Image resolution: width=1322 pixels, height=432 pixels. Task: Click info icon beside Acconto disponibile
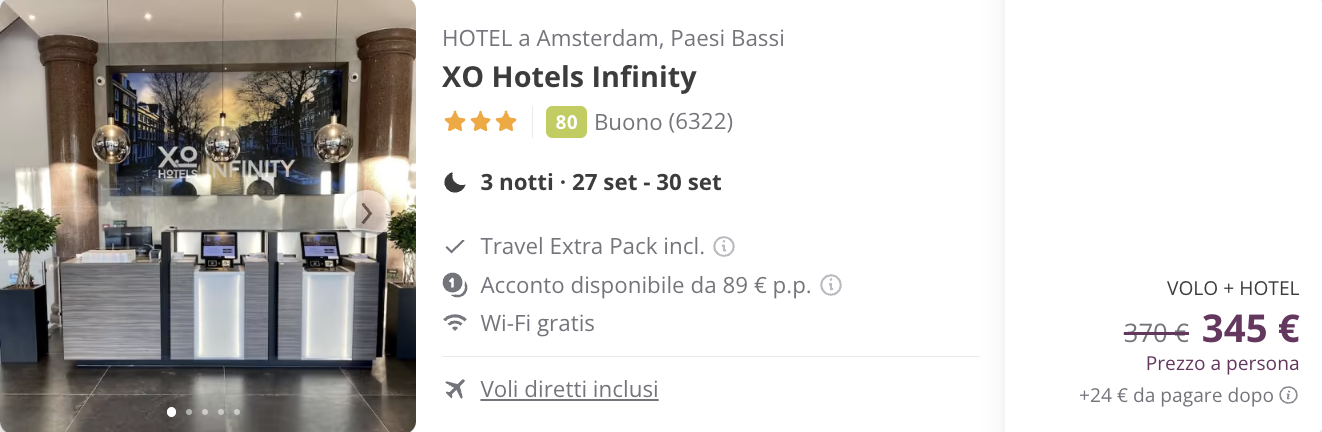(830, 285)
